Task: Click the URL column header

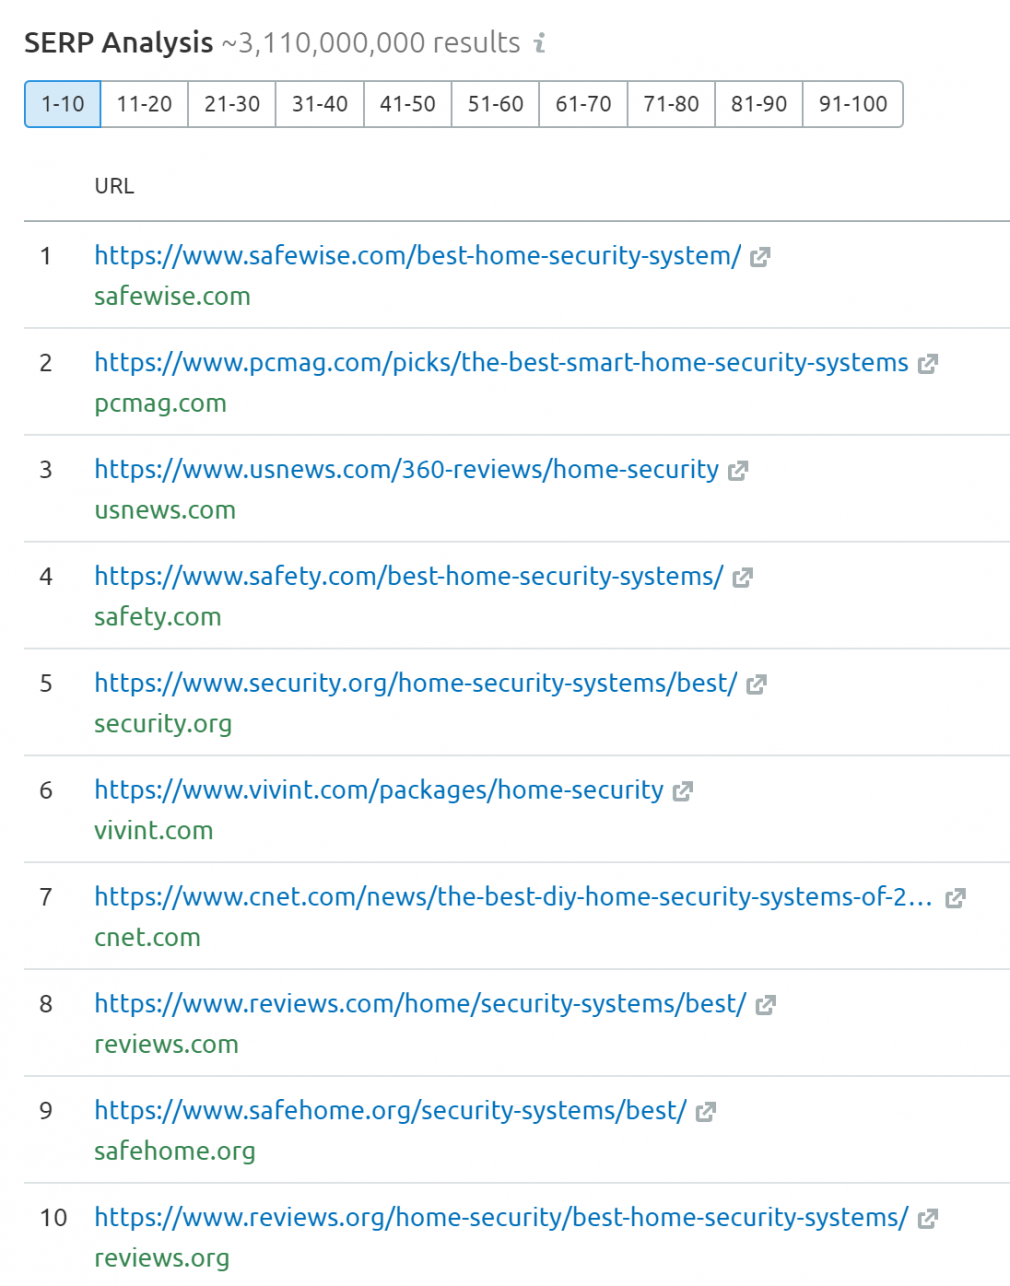Action: 114,186
